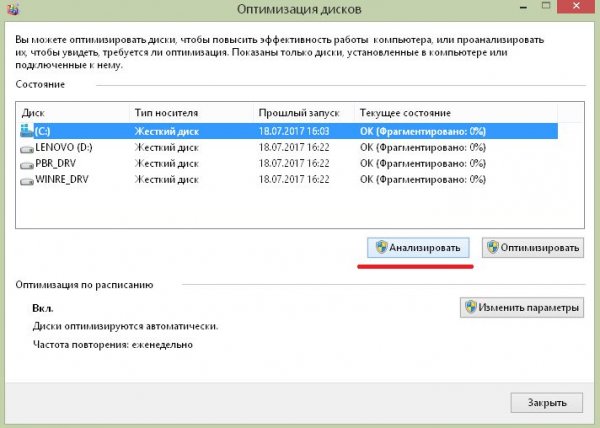Screen dimensions: 600x428
Task: Open Изменить параметры schedule settings
Action: pyautogui.click(x=522, y=308)
